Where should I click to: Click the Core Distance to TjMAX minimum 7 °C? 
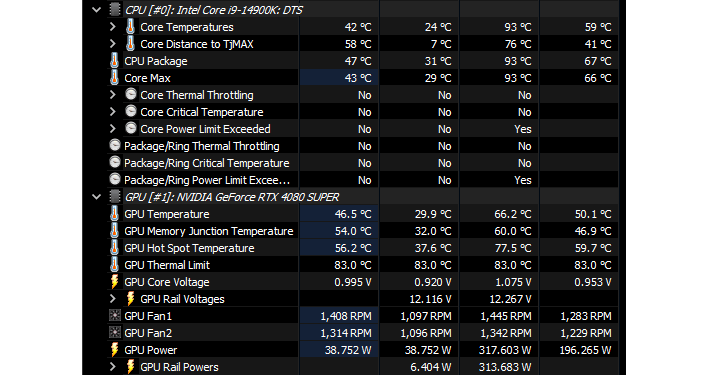pyautogui.click(x=441, y=44)
